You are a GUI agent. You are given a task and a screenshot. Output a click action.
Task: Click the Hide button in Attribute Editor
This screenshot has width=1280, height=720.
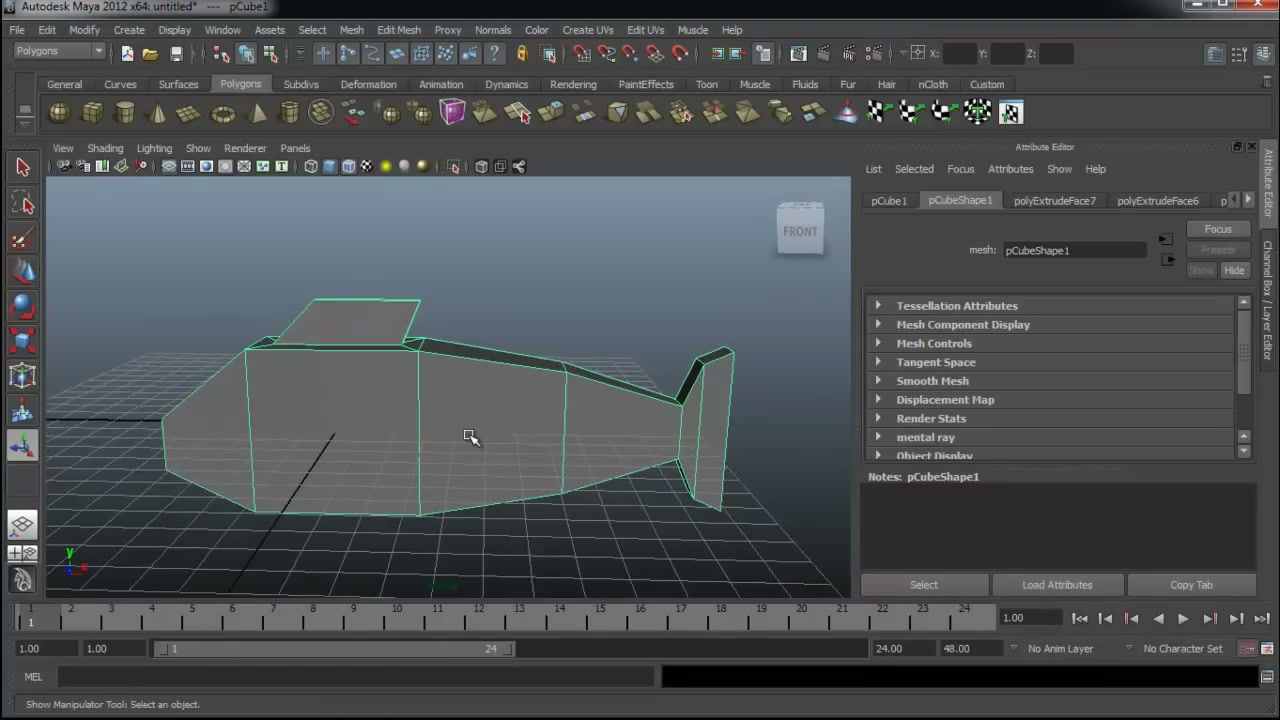[1233, 271]
